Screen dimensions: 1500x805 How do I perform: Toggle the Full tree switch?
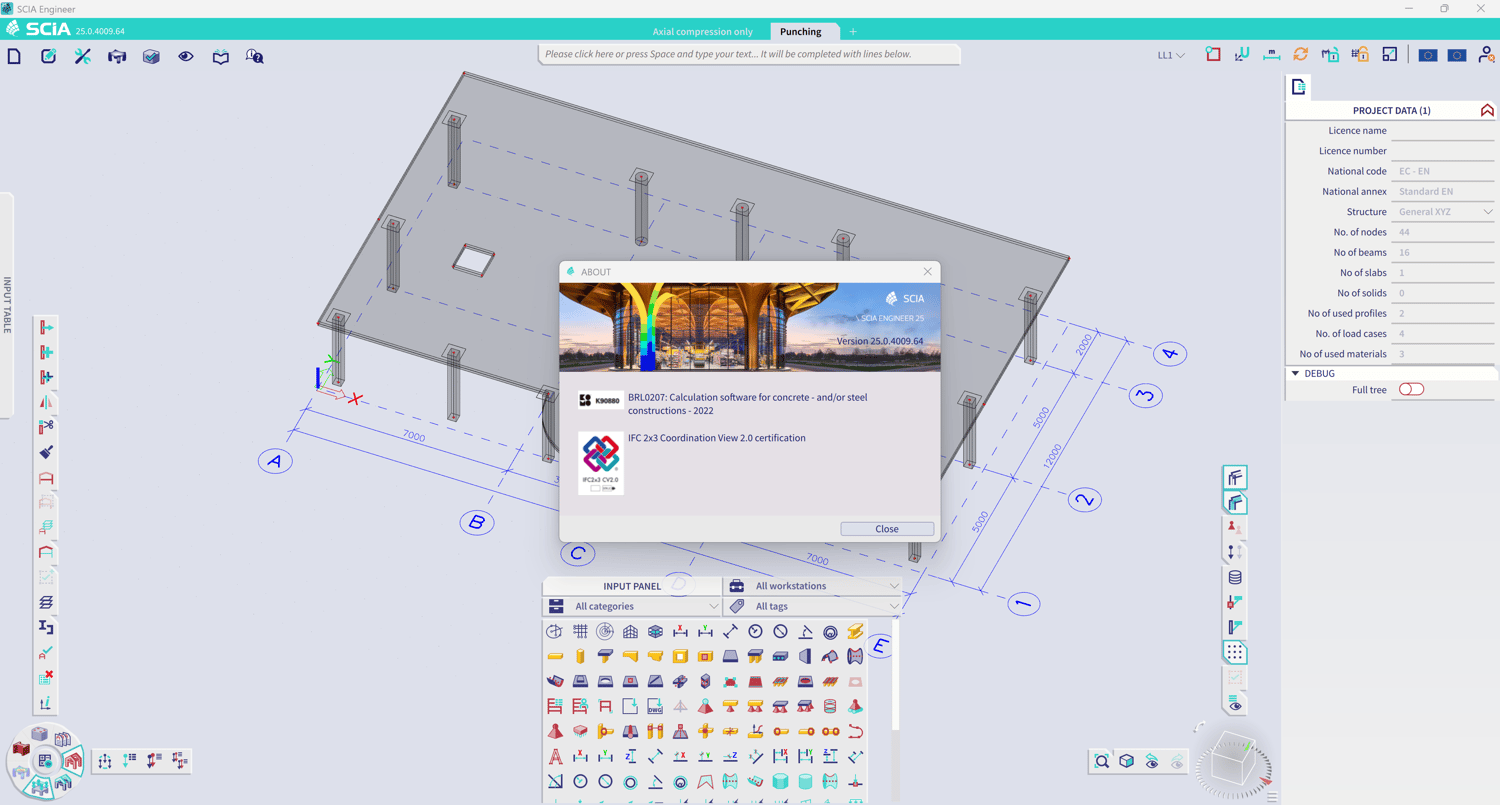(x=1411, y=389)
